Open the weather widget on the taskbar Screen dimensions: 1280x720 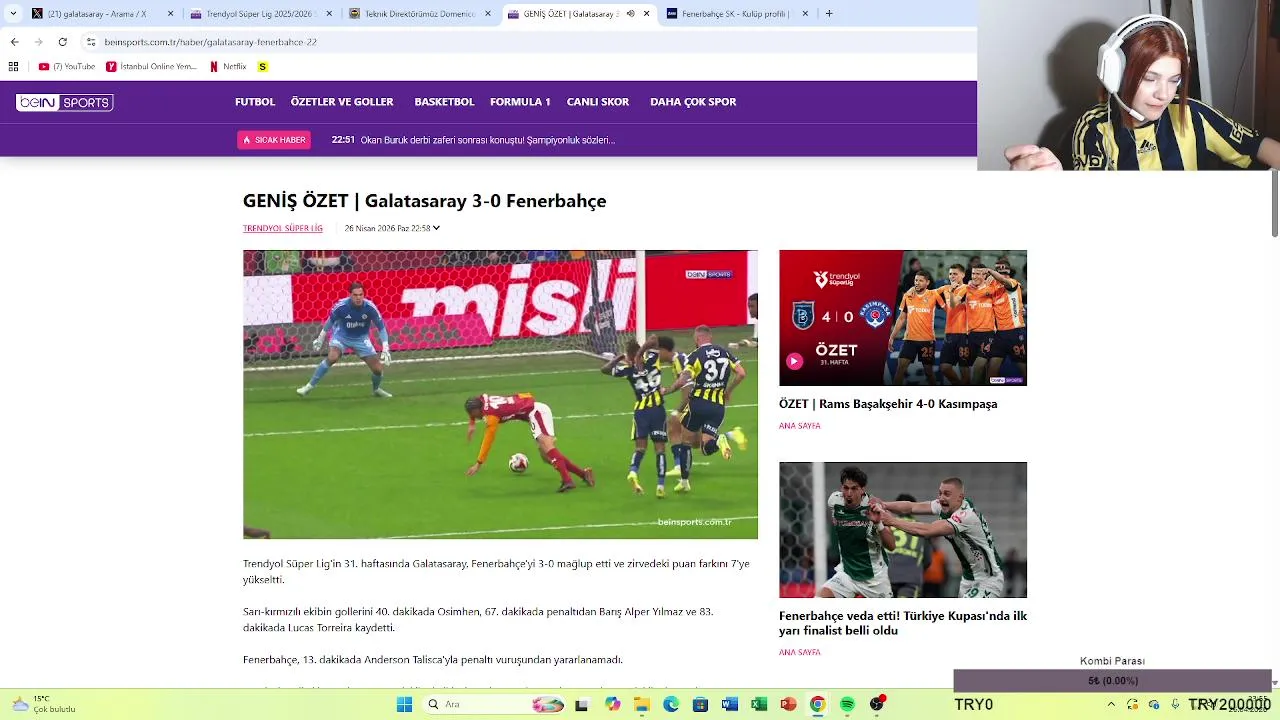(42, 704)
